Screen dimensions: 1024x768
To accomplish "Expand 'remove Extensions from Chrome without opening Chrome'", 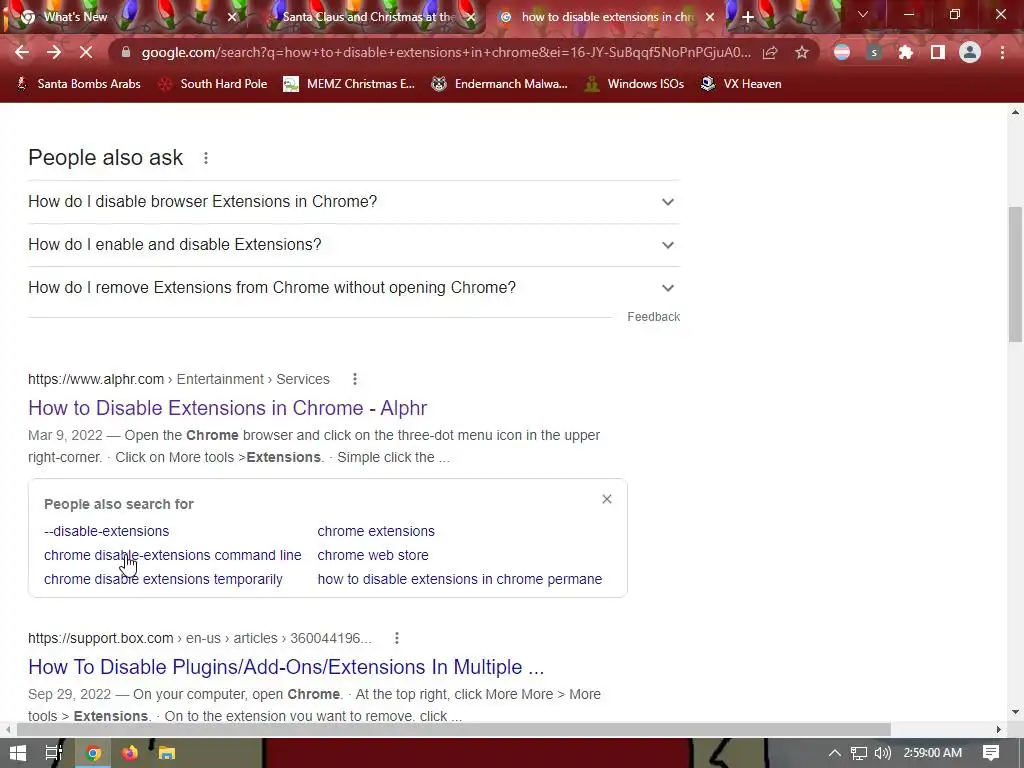I will click(x=354, y=288).
